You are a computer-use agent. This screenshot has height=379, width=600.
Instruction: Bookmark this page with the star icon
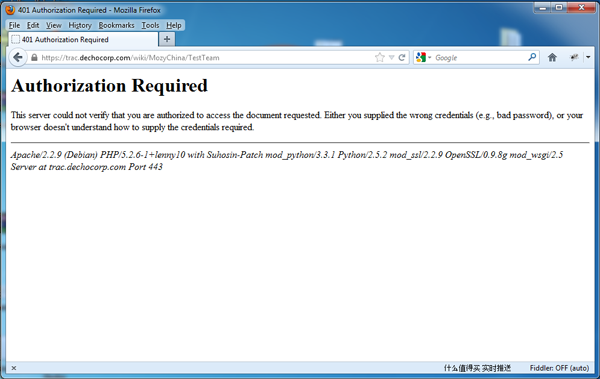(x=379, y=57)
